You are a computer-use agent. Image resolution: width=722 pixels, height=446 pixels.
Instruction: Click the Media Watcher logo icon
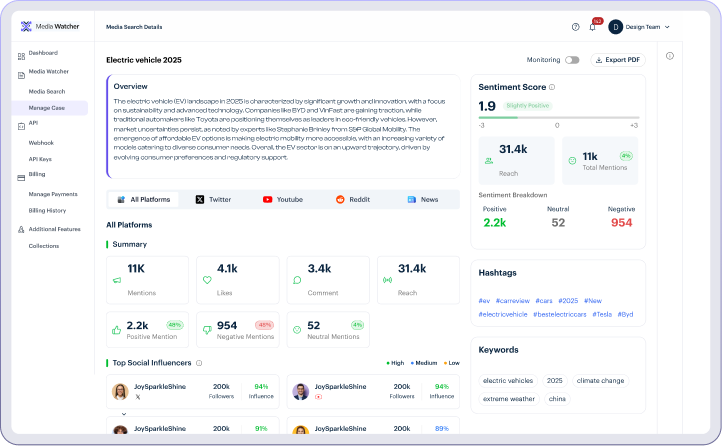tap(26, 27)
